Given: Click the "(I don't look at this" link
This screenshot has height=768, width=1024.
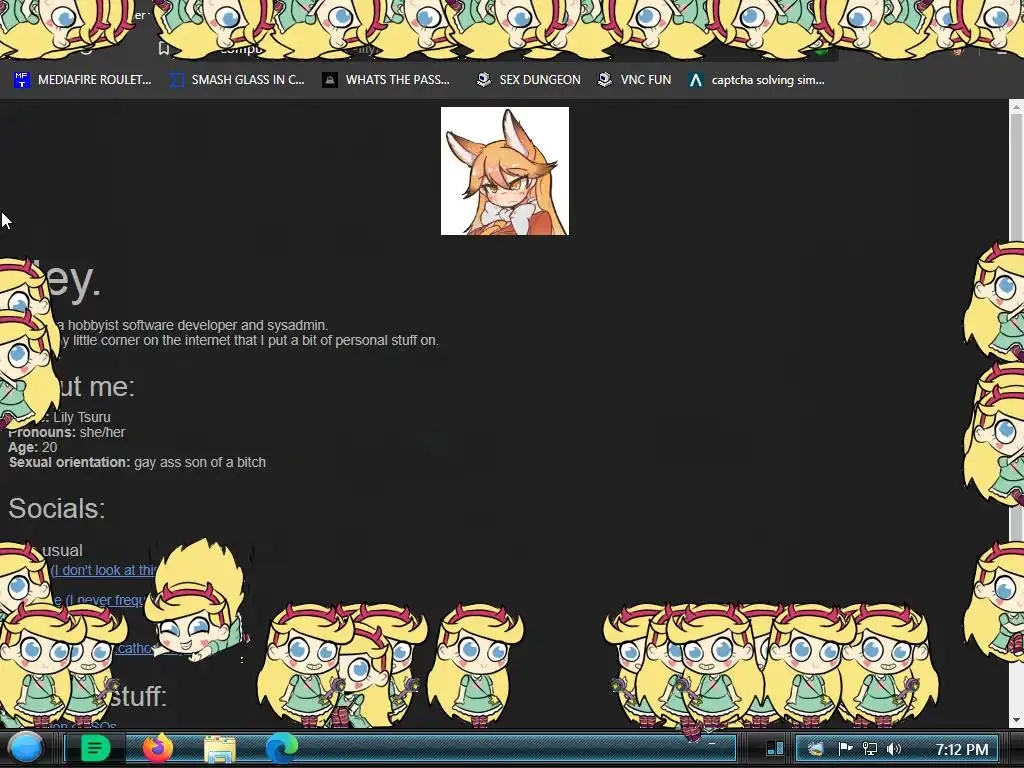Looking at the screenshot, I should 104,570.
